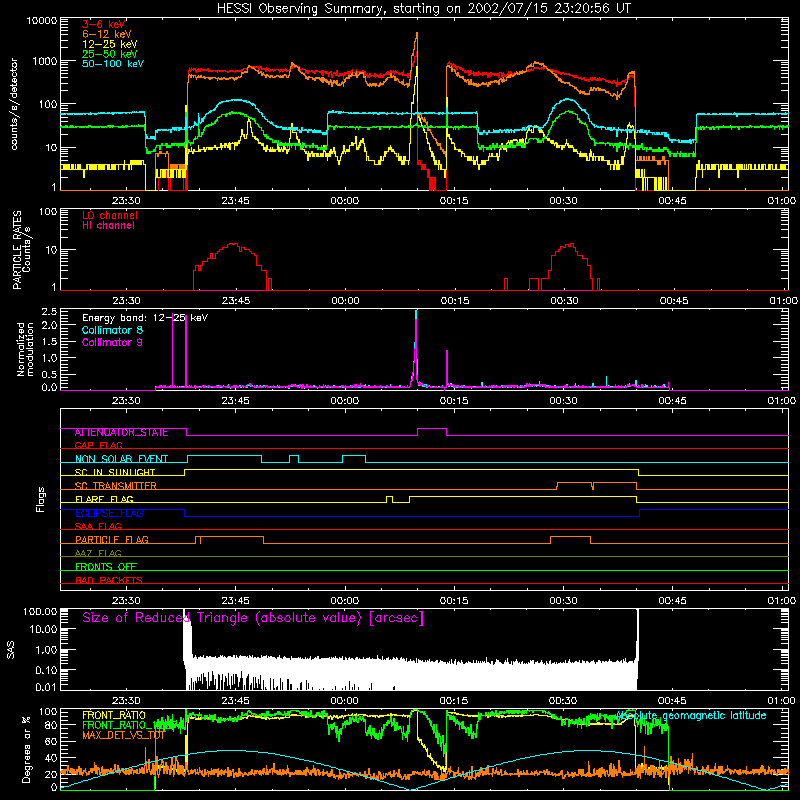This screenshot has height=800, width=800.
Task: Click the BAD_PACKETS flag label
Action: [x=109, y=581]
